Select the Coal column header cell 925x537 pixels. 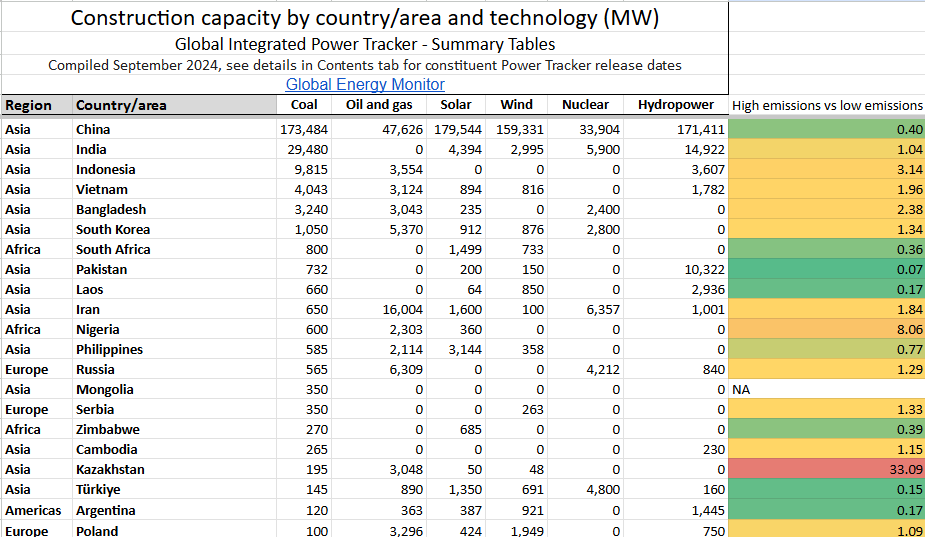[305, 105]
